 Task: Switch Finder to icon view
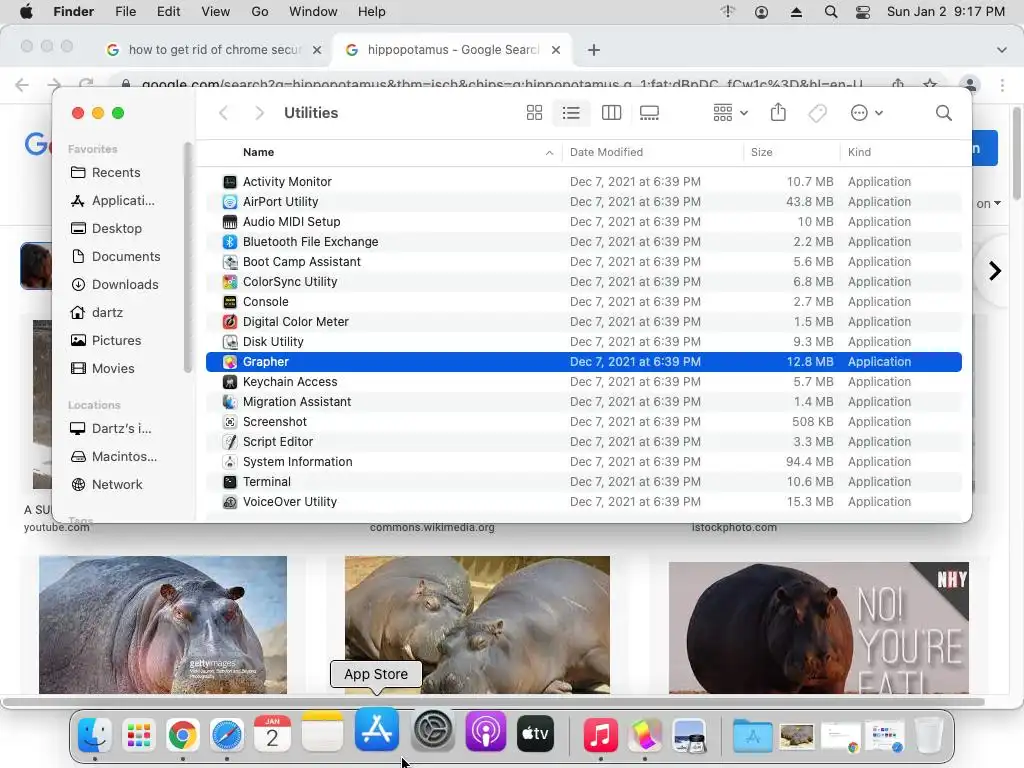[534, 113]
